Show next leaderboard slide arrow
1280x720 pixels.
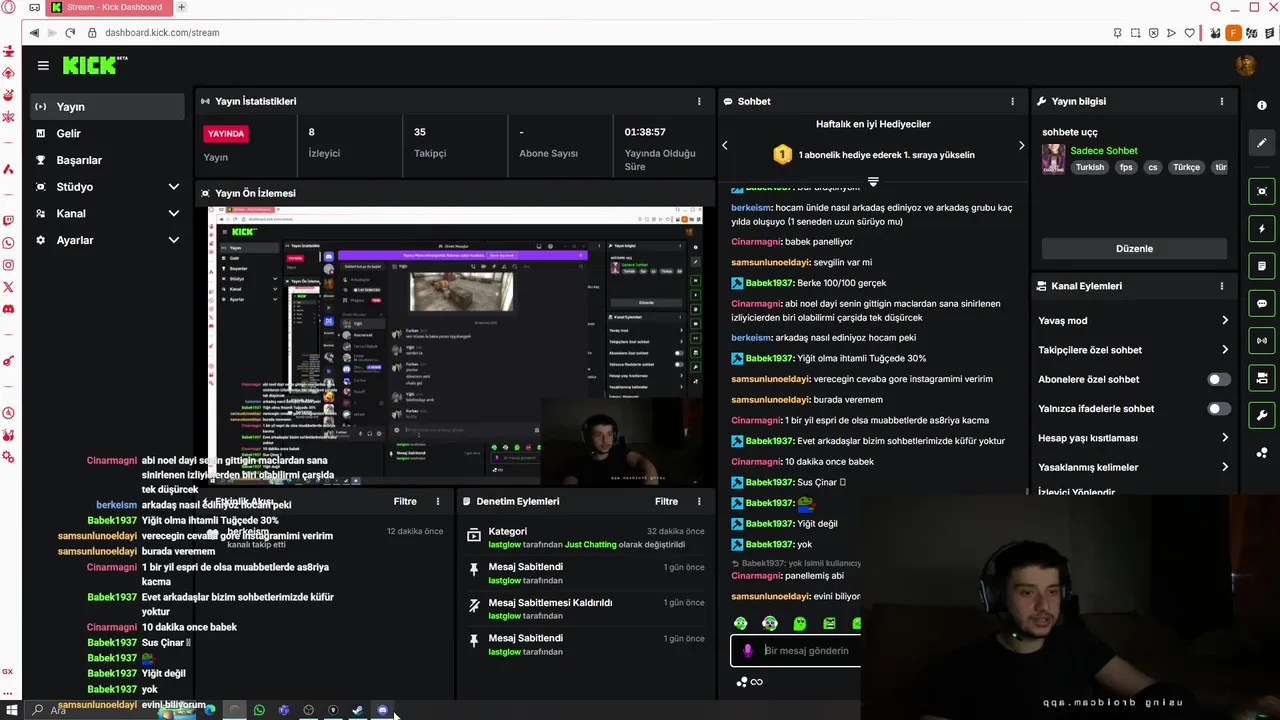click(x=1021, y=146)
